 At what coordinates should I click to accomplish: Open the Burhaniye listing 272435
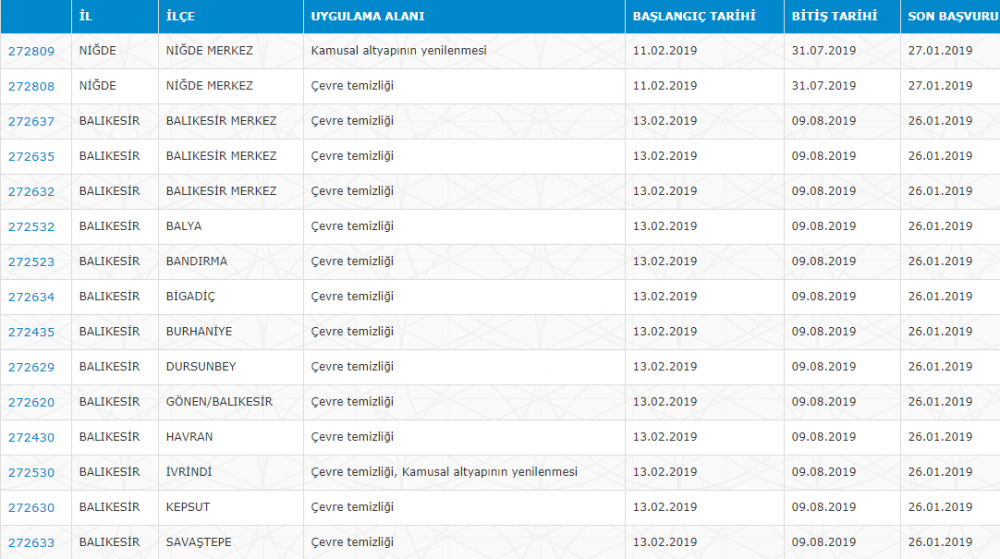[31, 331]
